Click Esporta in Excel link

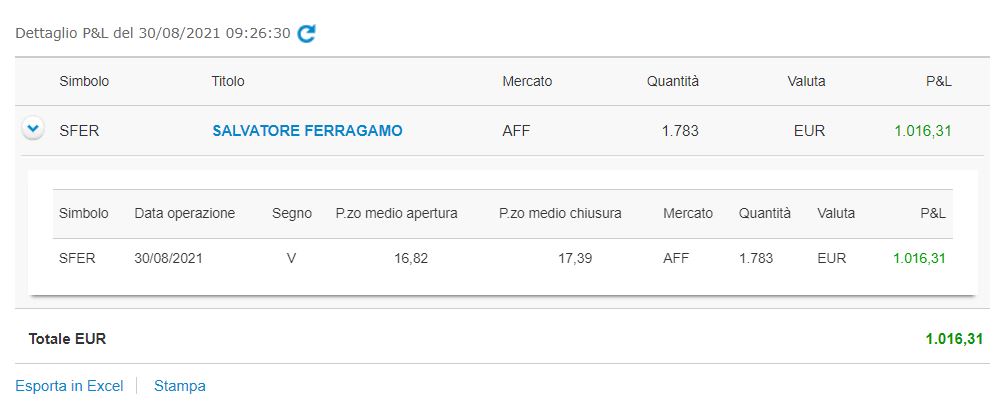69,386
